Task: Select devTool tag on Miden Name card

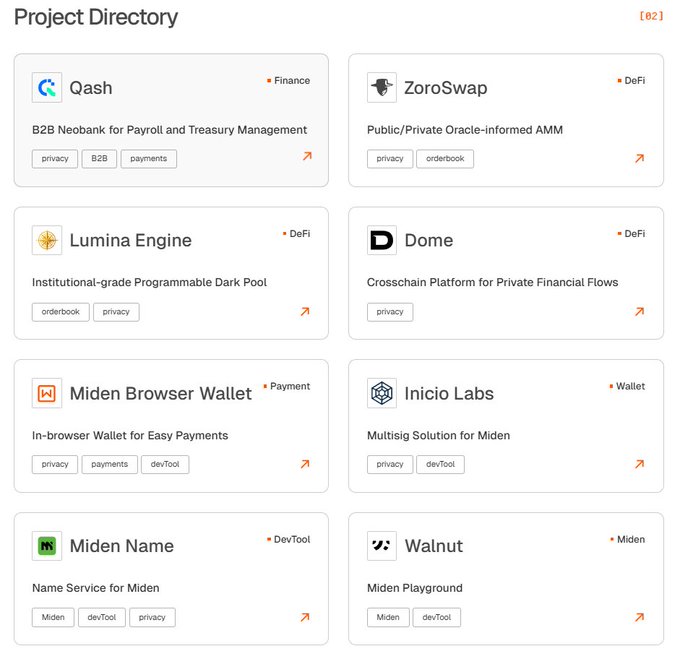Action: coord(102,617)
